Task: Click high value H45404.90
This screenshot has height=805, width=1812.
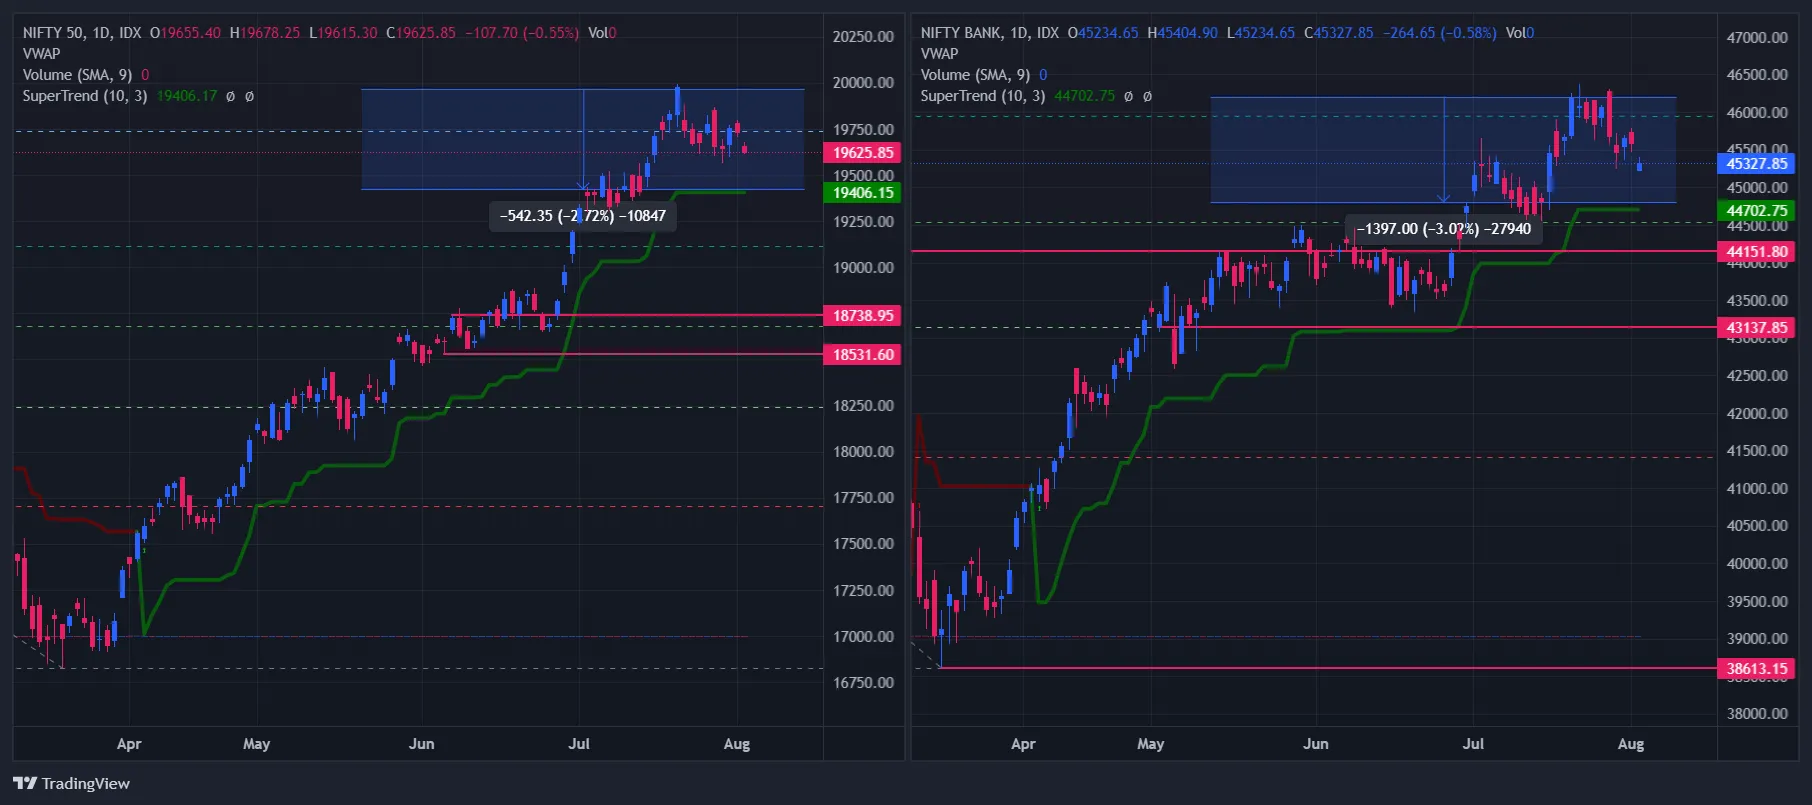Action: click(1183, 33)
